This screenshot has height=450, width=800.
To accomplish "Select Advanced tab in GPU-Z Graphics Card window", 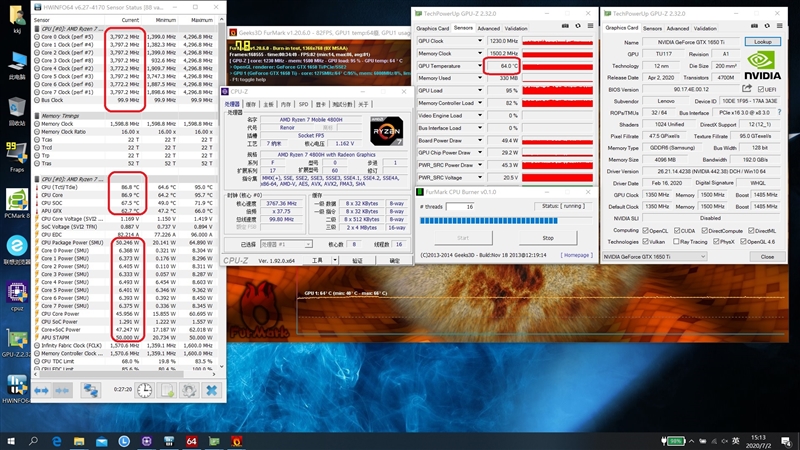I will 677,29.
